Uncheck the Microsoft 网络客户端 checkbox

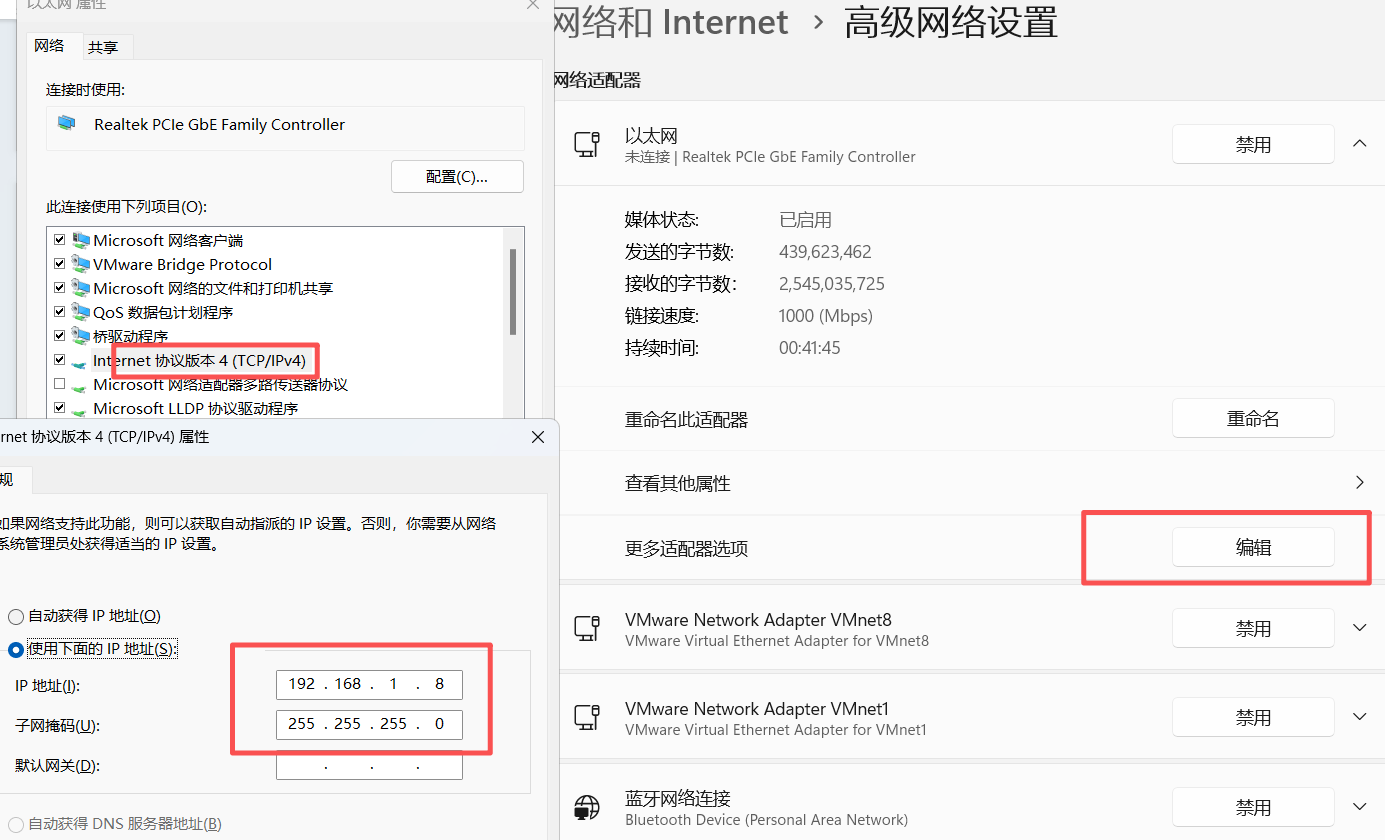click(59, 240)
